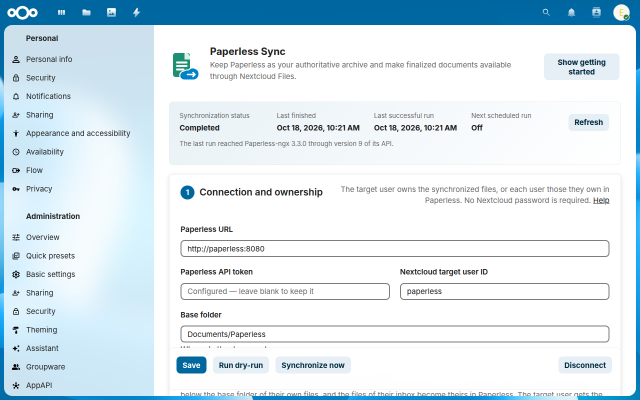The width and height of the screenshot is (640, 400).
Task: Click the icon beside personal Sharing
Action: coord(16,115)
